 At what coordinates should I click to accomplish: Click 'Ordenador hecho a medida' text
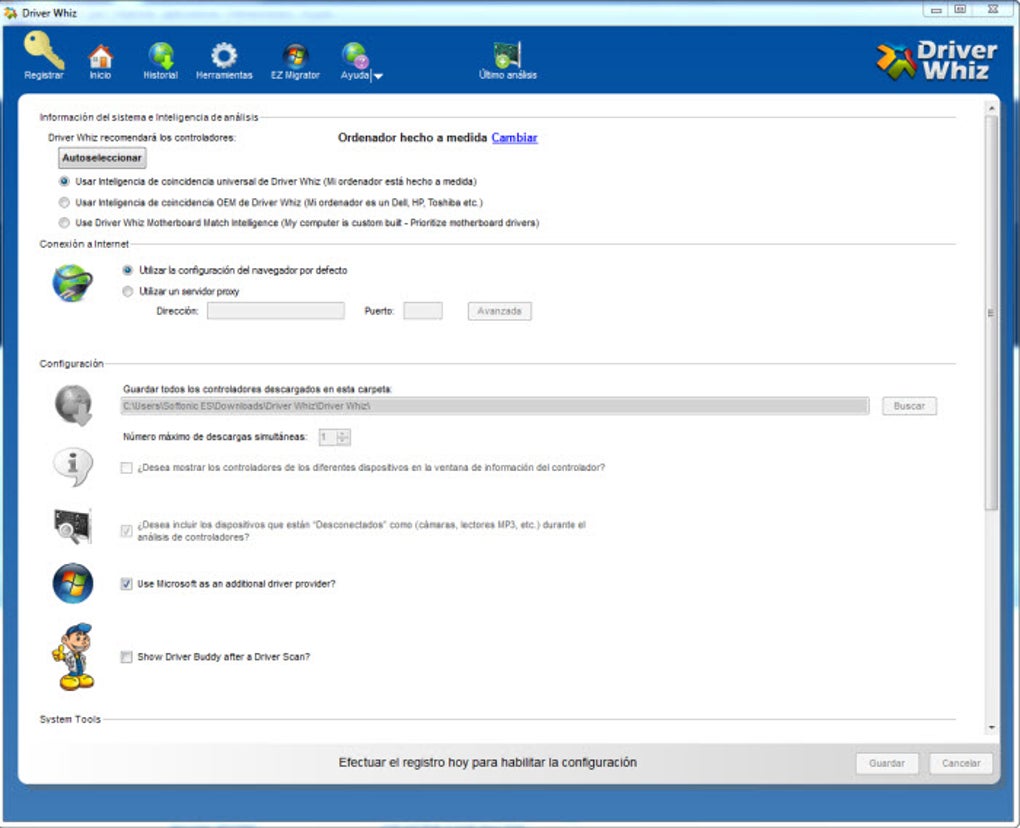(412, 137)
